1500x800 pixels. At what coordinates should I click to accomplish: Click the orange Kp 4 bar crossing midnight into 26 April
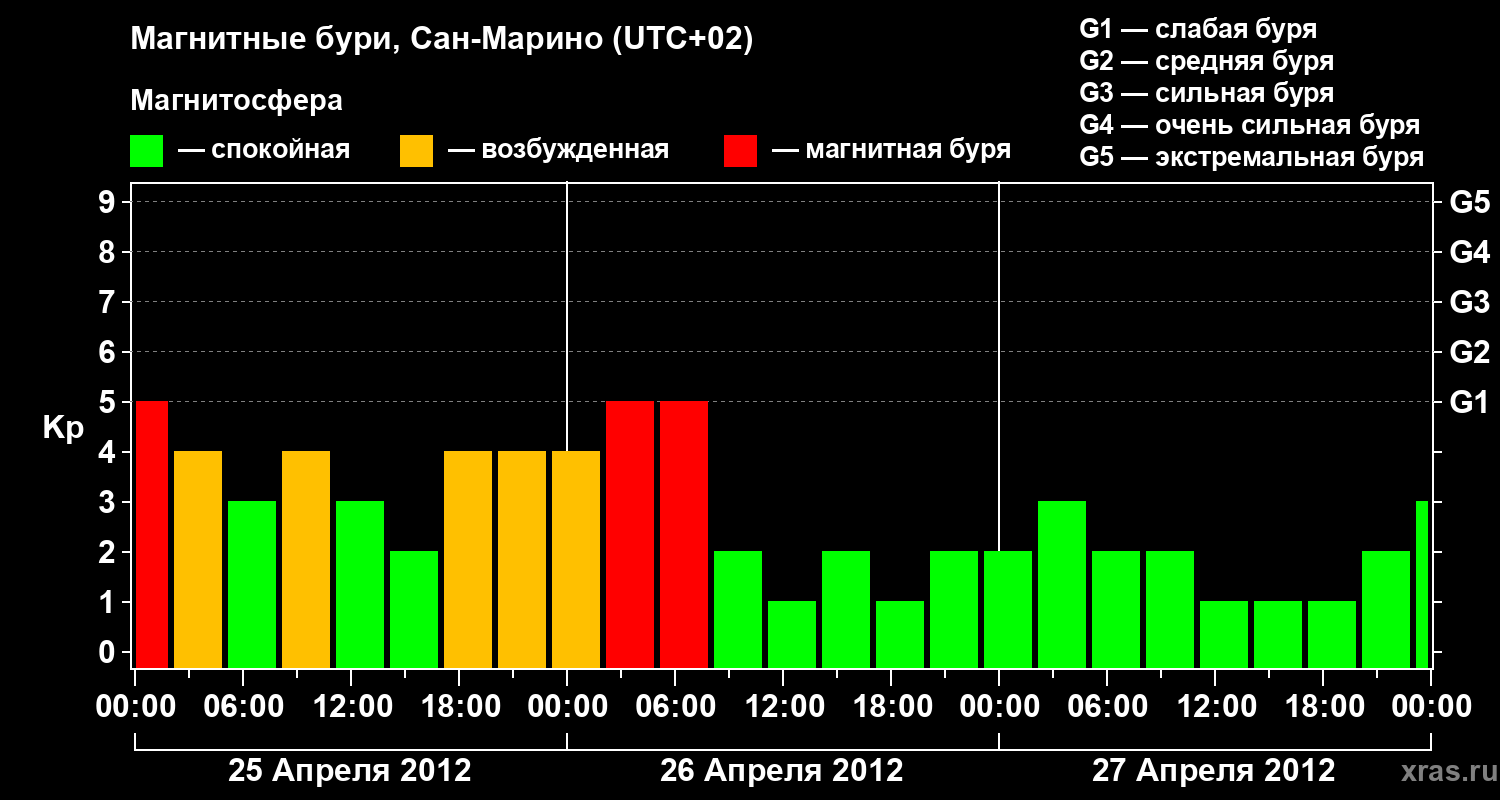576,559
